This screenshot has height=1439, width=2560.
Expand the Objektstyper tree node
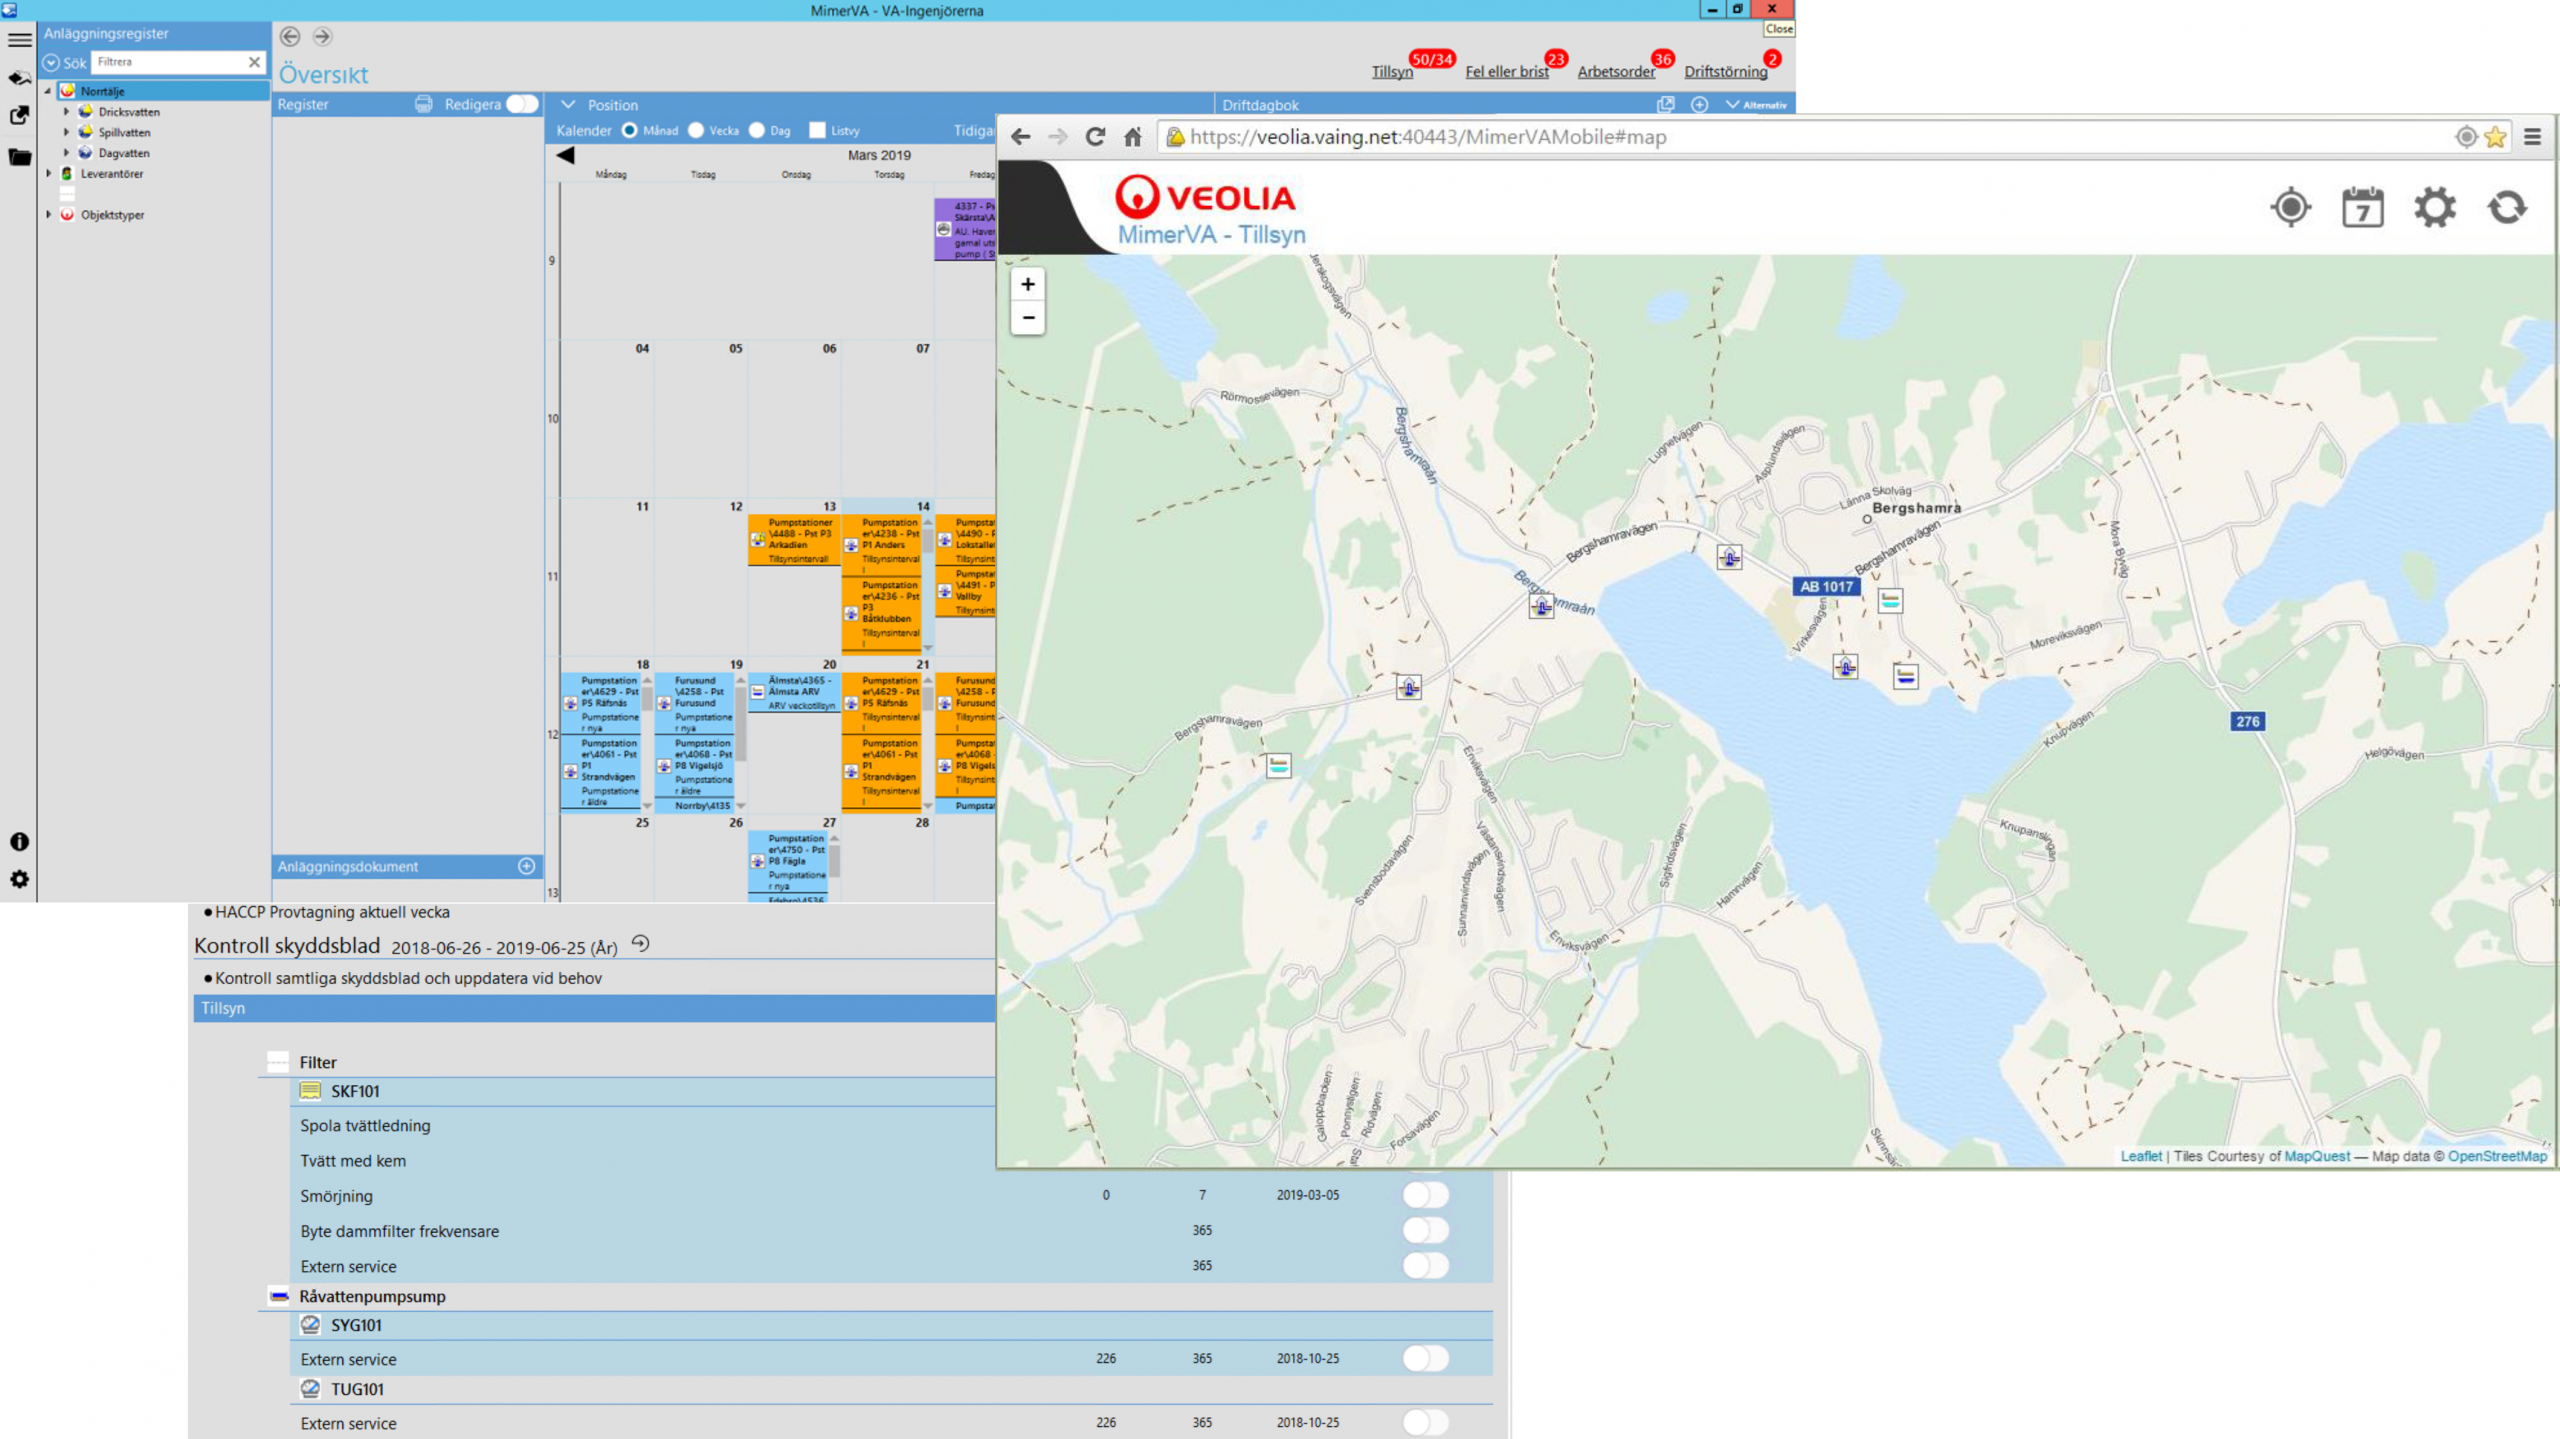pyautogui.click(x=48, y=214)
